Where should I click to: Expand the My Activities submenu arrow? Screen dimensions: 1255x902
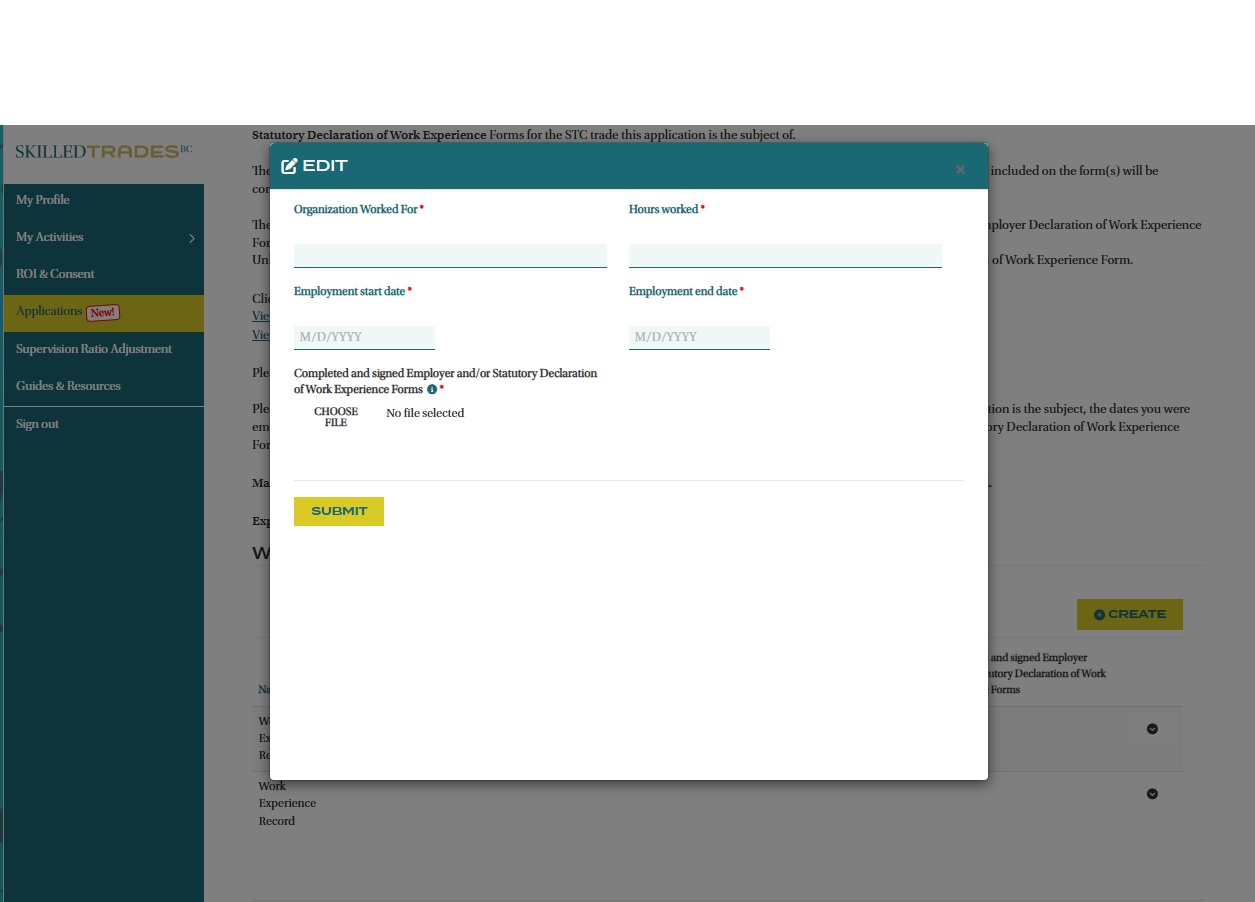191,238
